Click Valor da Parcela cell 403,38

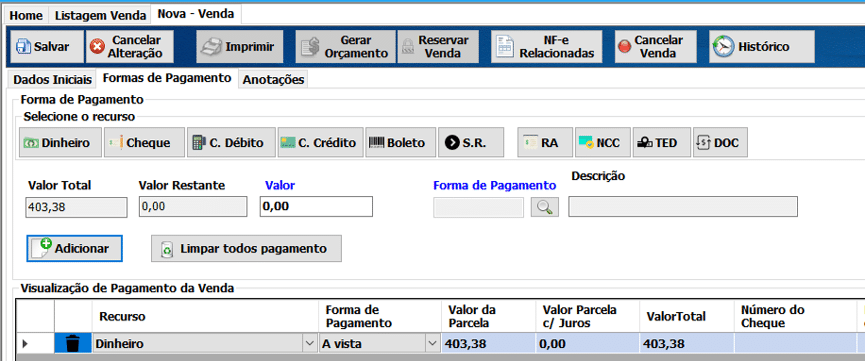pos(488,344)
